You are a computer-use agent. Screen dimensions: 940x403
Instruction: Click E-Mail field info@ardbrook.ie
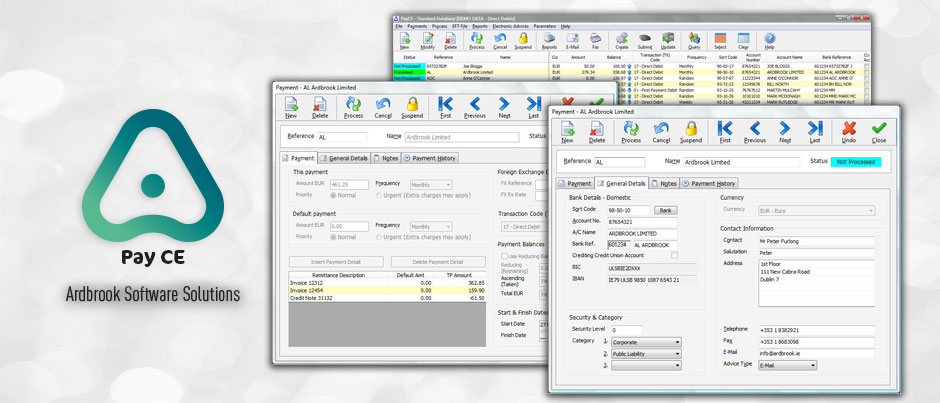click(x=816, y=354)
